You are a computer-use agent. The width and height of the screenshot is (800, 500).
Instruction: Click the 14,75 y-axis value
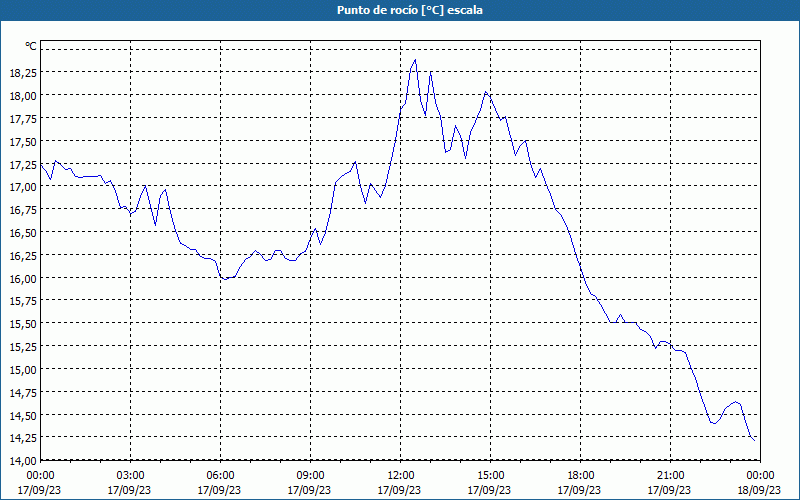(23, 392)
